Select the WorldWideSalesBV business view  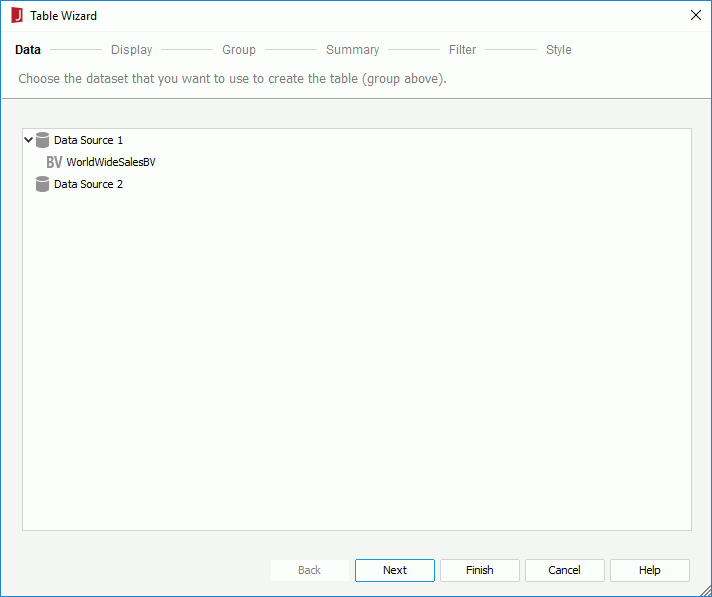(111, 162)
